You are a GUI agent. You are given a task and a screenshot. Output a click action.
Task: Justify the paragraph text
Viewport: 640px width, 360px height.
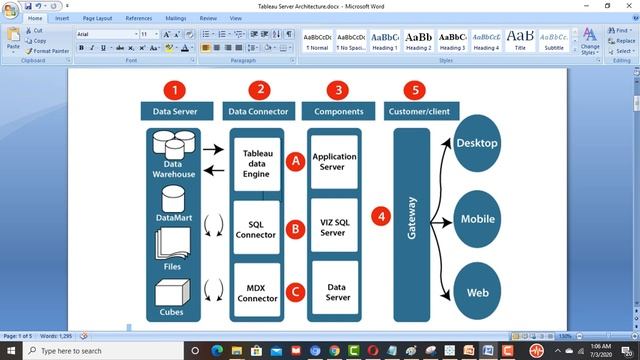pyautogui.click(x=239, y=48)
